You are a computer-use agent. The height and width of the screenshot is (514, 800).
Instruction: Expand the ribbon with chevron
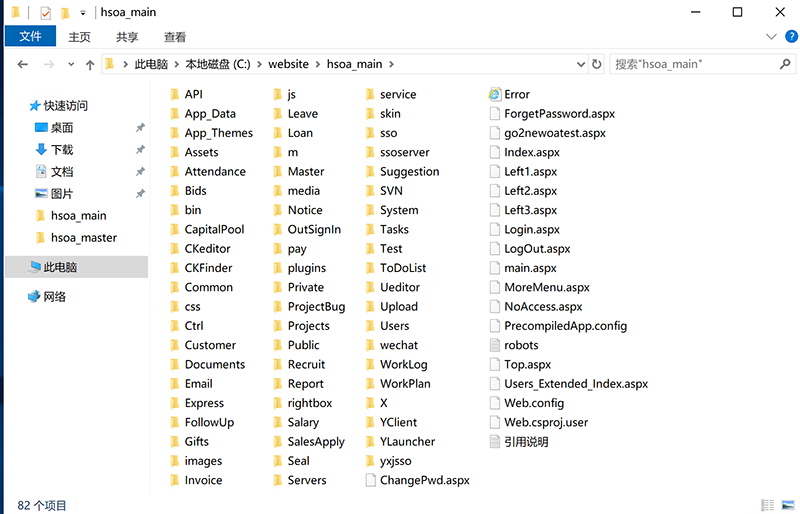(x=771, y=37)
